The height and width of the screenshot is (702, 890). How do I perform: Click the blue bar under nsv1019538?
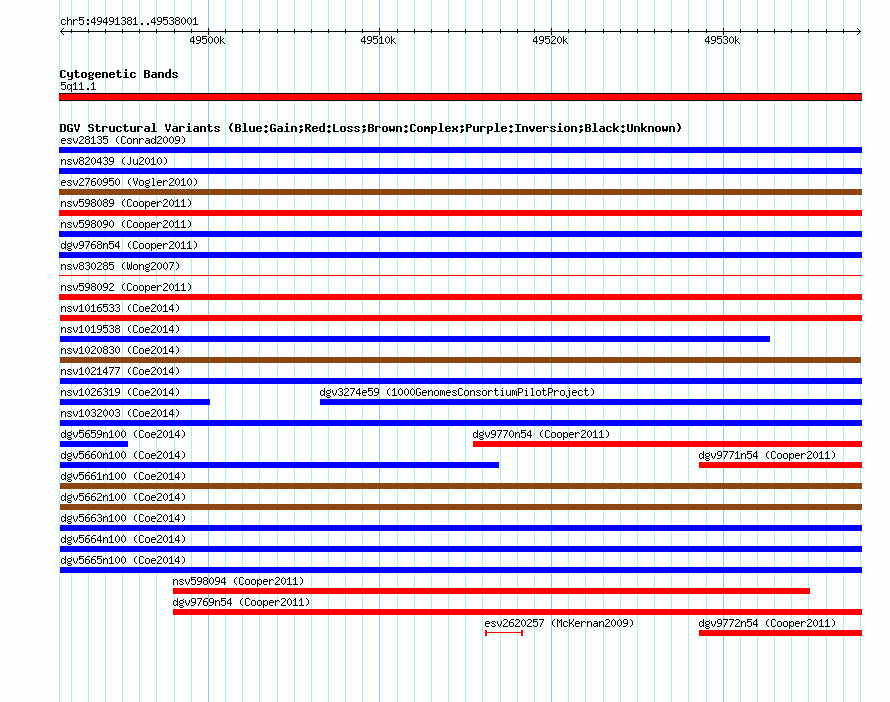414,339
